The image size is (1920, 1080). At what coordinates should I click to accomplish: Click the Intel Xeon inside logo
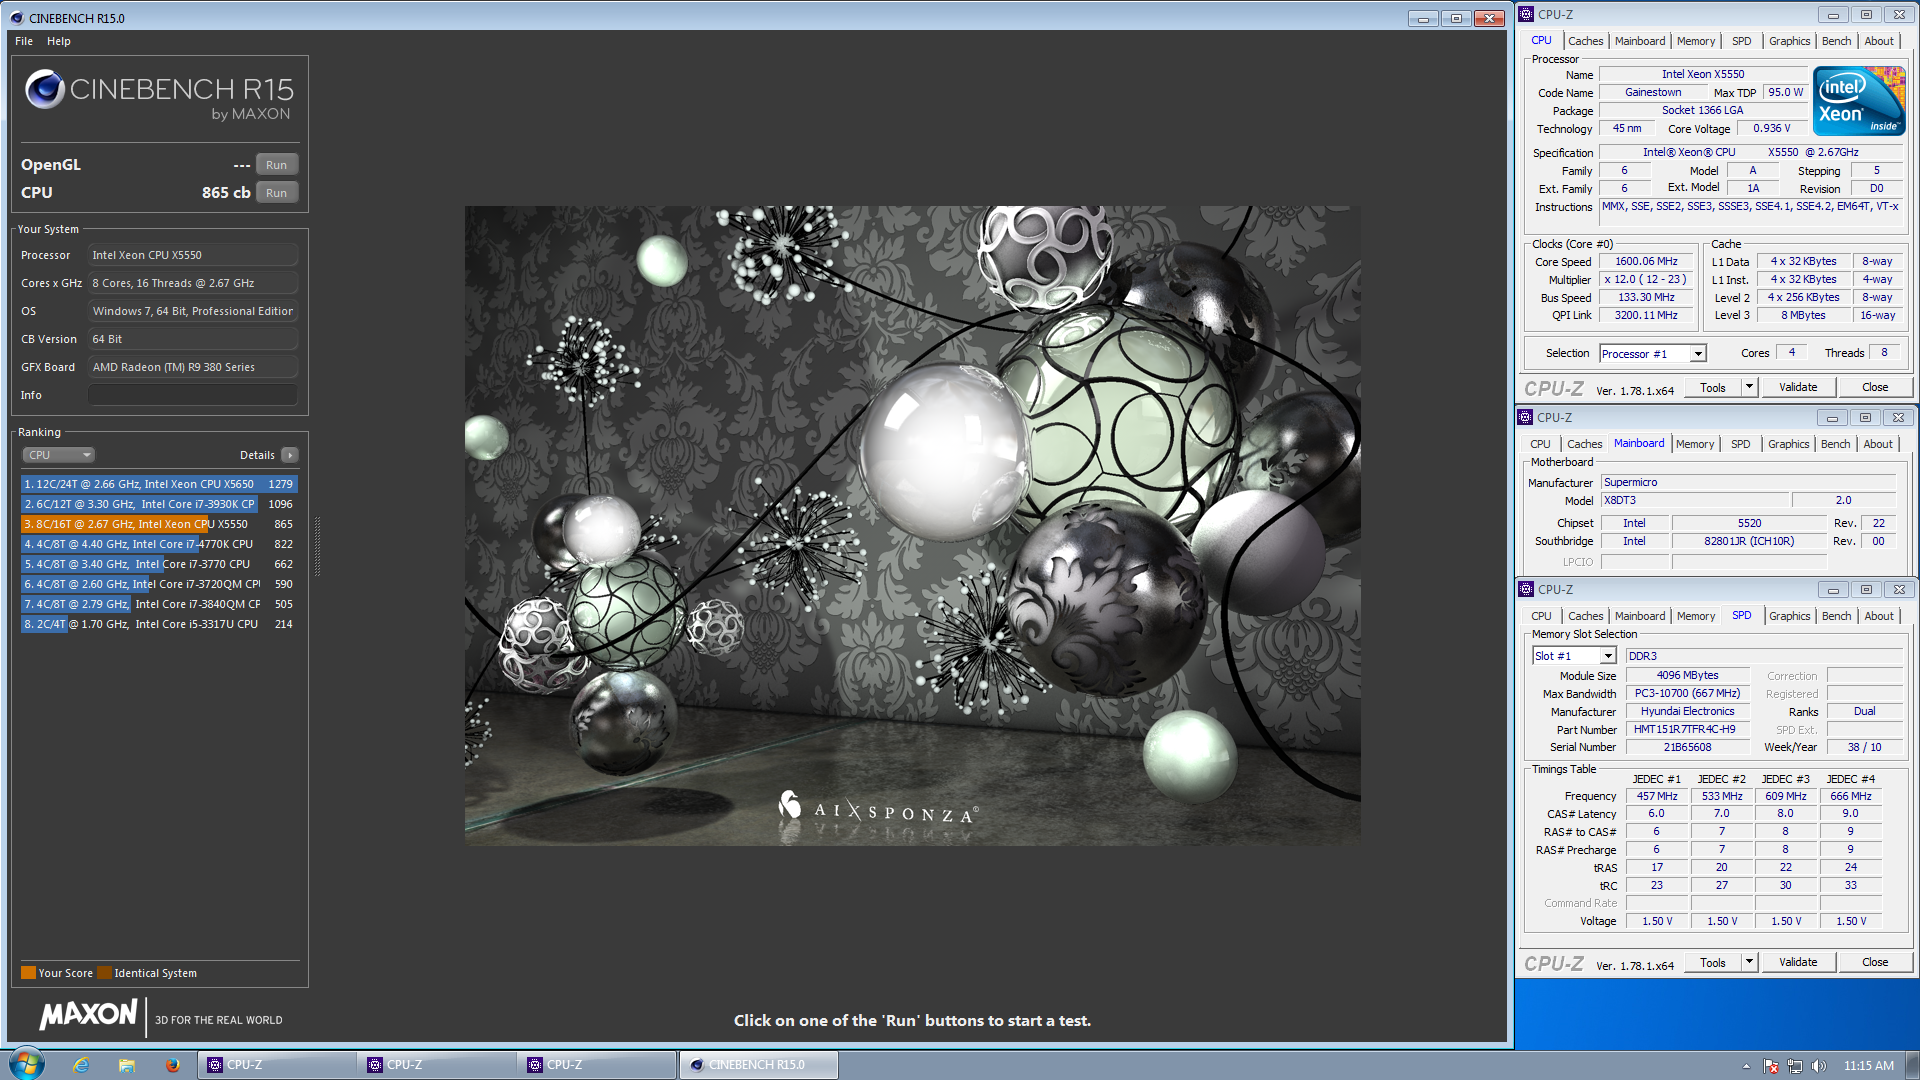pos(1859,100)
